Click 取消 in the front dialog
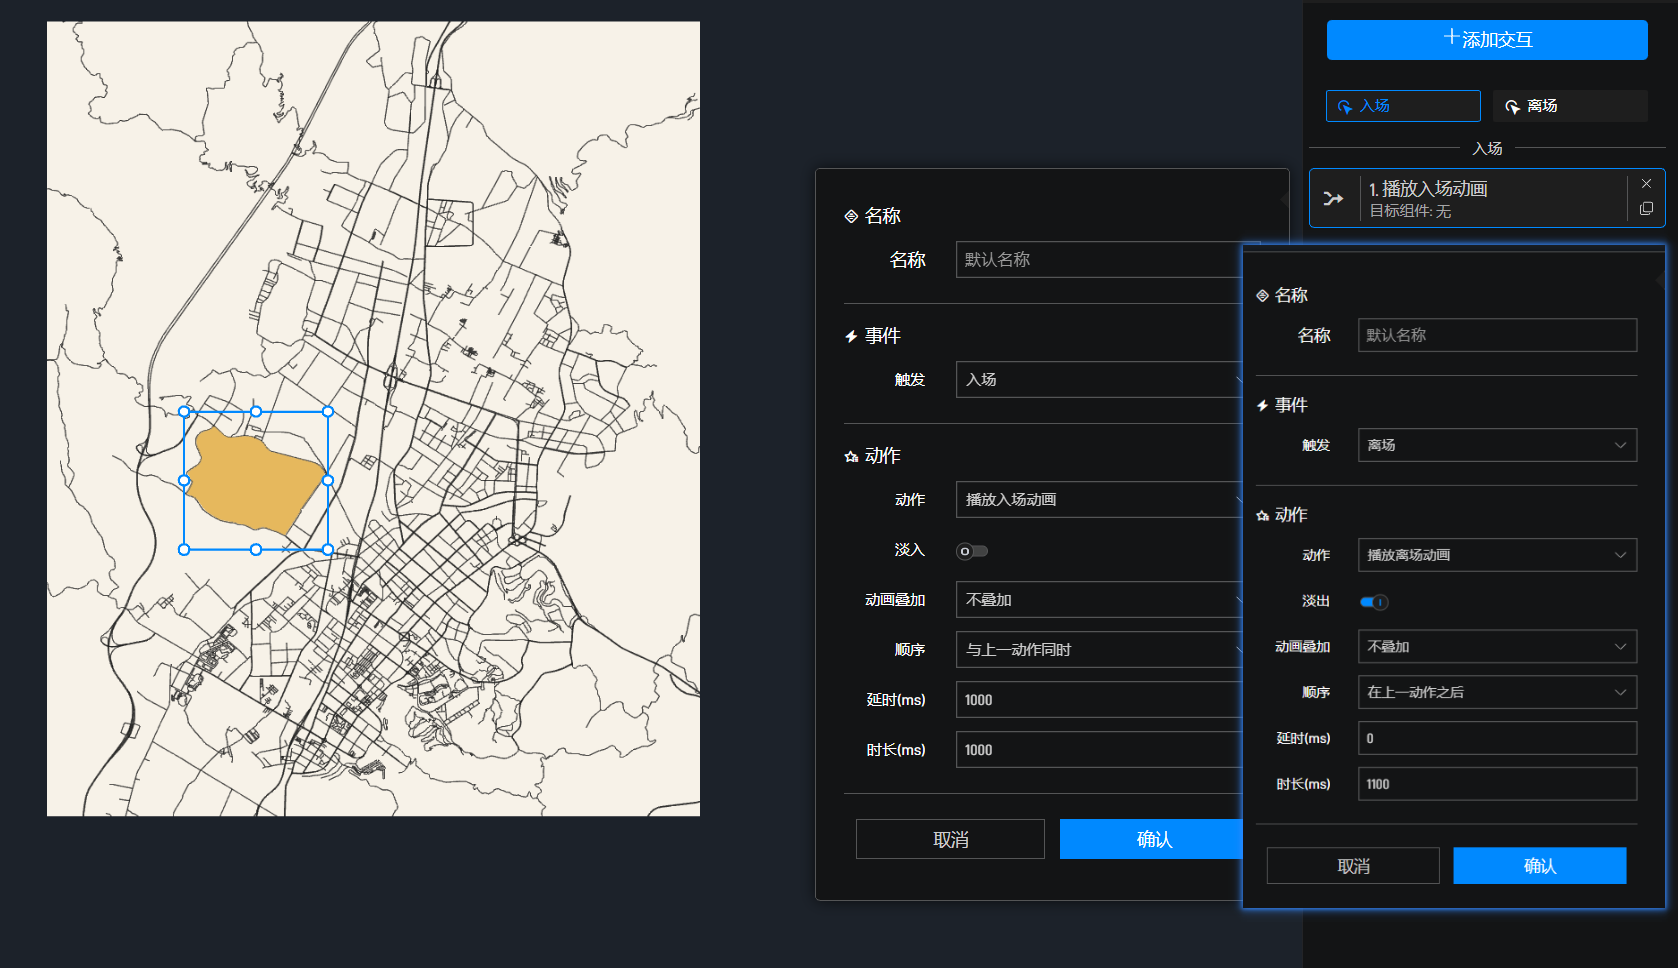Viewport: 1678px width, 968px height. [1352, 866]
